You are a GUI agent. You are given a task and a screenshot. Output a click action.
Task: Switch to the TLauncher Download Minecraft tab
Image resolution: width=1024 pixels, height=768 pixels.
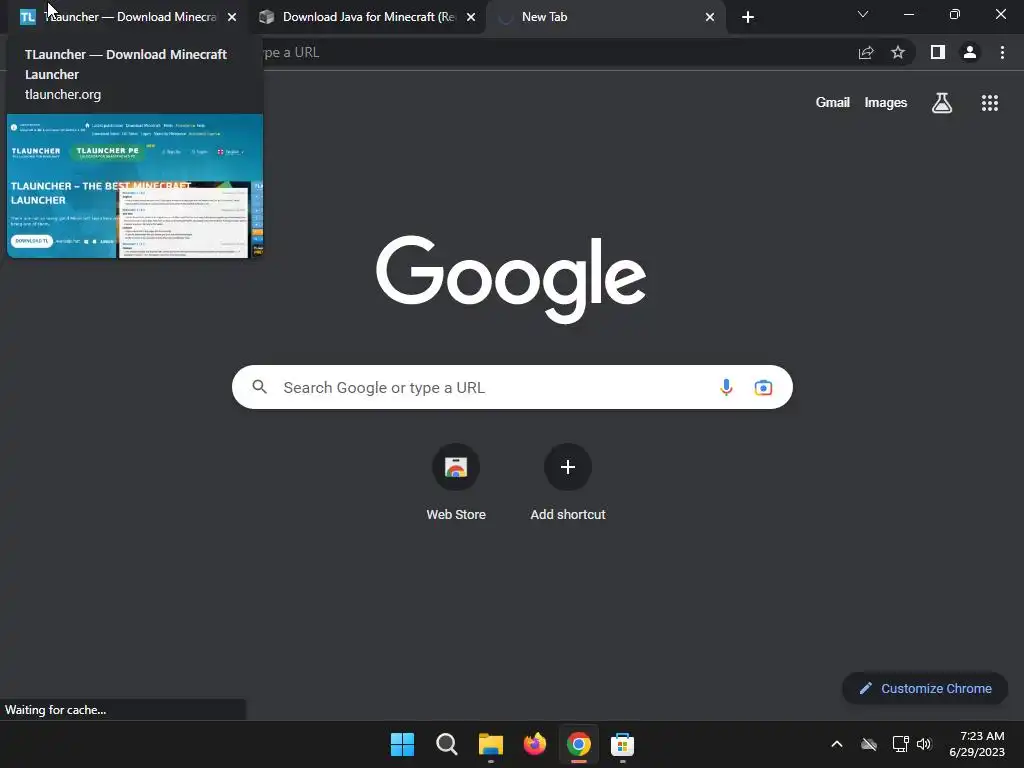(x=127, y=17)
